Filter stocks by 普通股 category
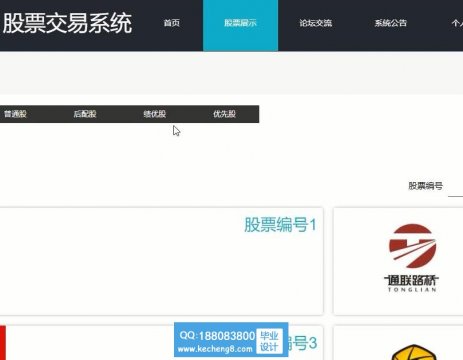This screenshot has height=360, width=463. (15, 114)
